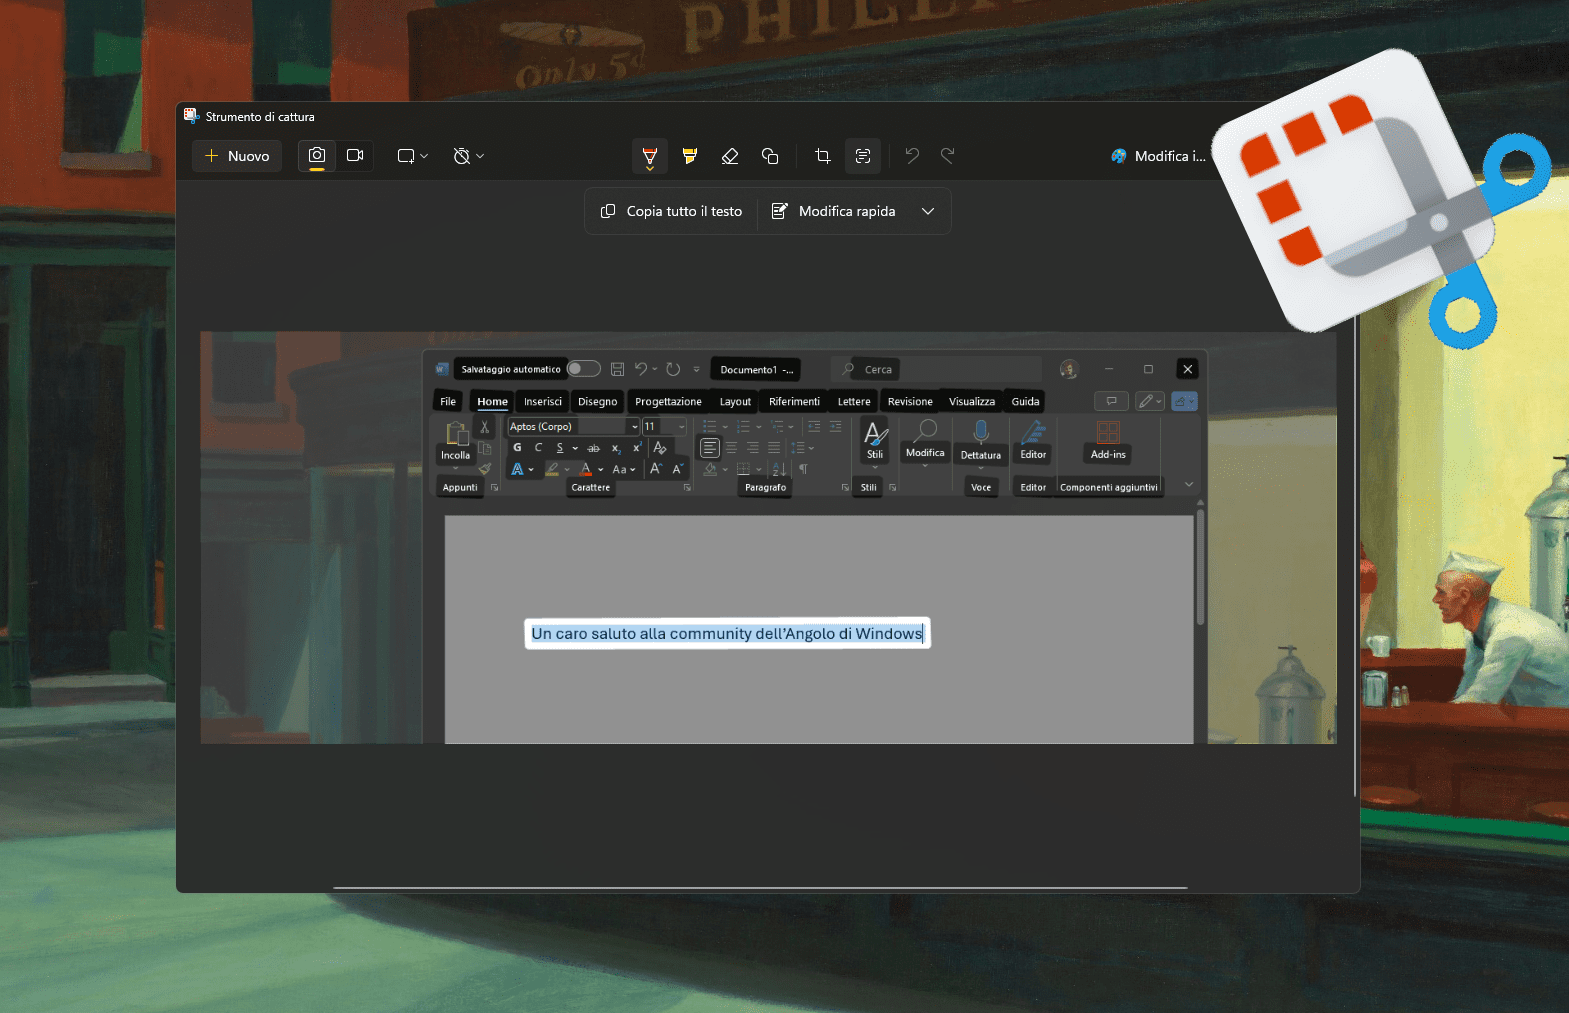
Task: Open the shapes tool
Action: (770, 156)
